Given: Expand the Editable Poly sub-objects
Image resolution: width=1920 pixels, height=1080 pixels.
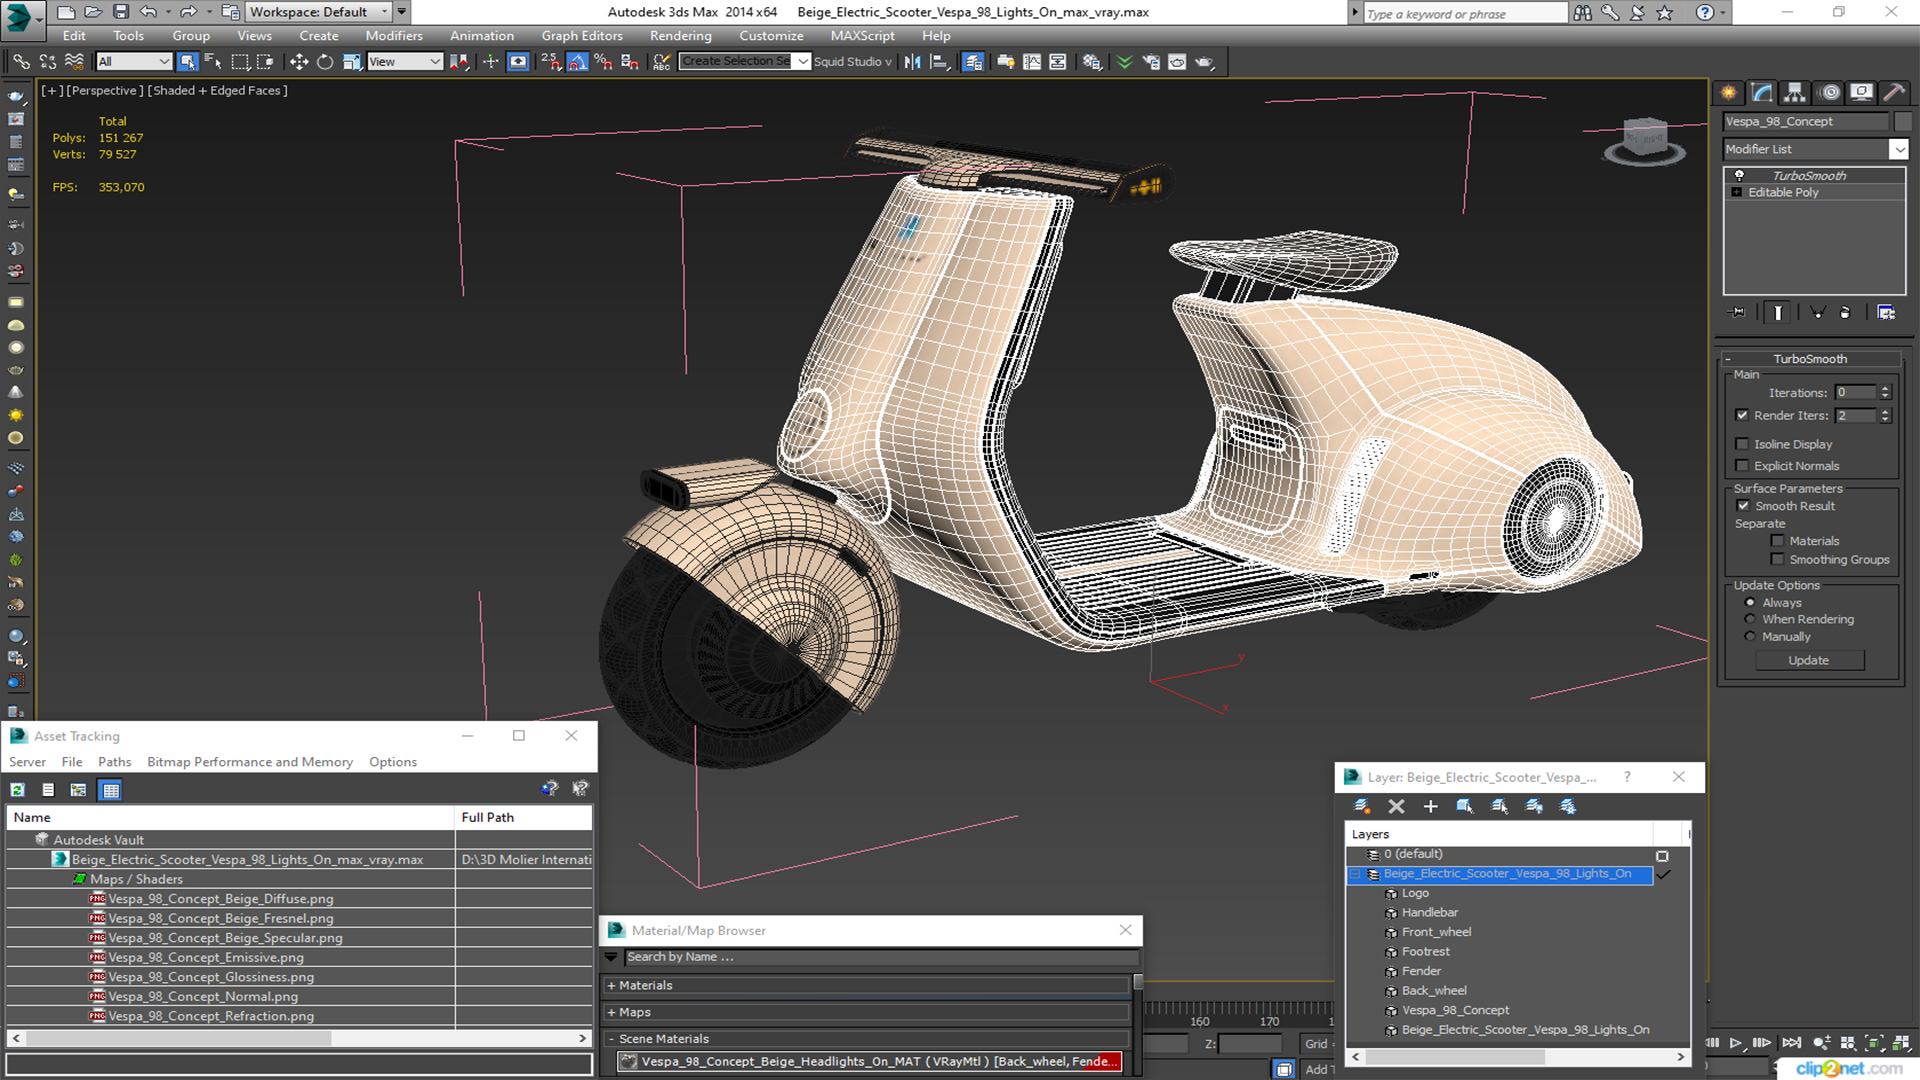Looking at the screenshot, I should tap(1737, 192).
